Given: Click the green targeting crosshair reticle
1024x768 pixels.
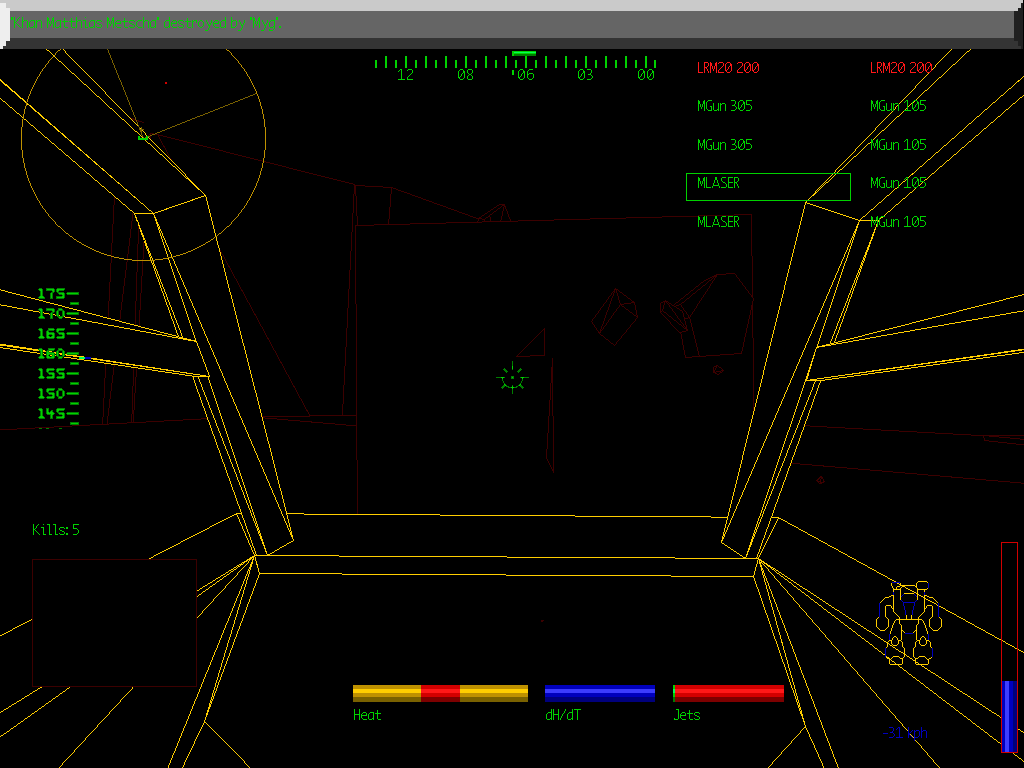Looking at the screenshot, I should coord(512,377).
